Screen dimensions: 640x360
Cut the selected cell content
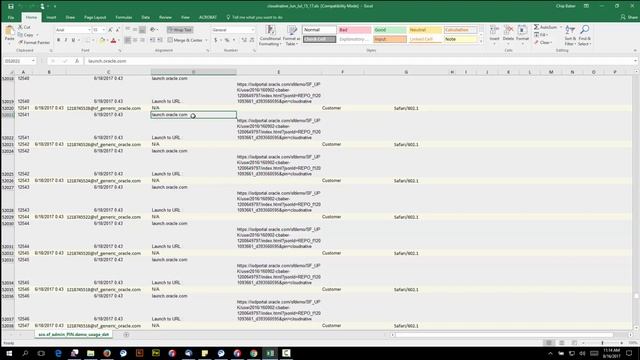[24, 27]
